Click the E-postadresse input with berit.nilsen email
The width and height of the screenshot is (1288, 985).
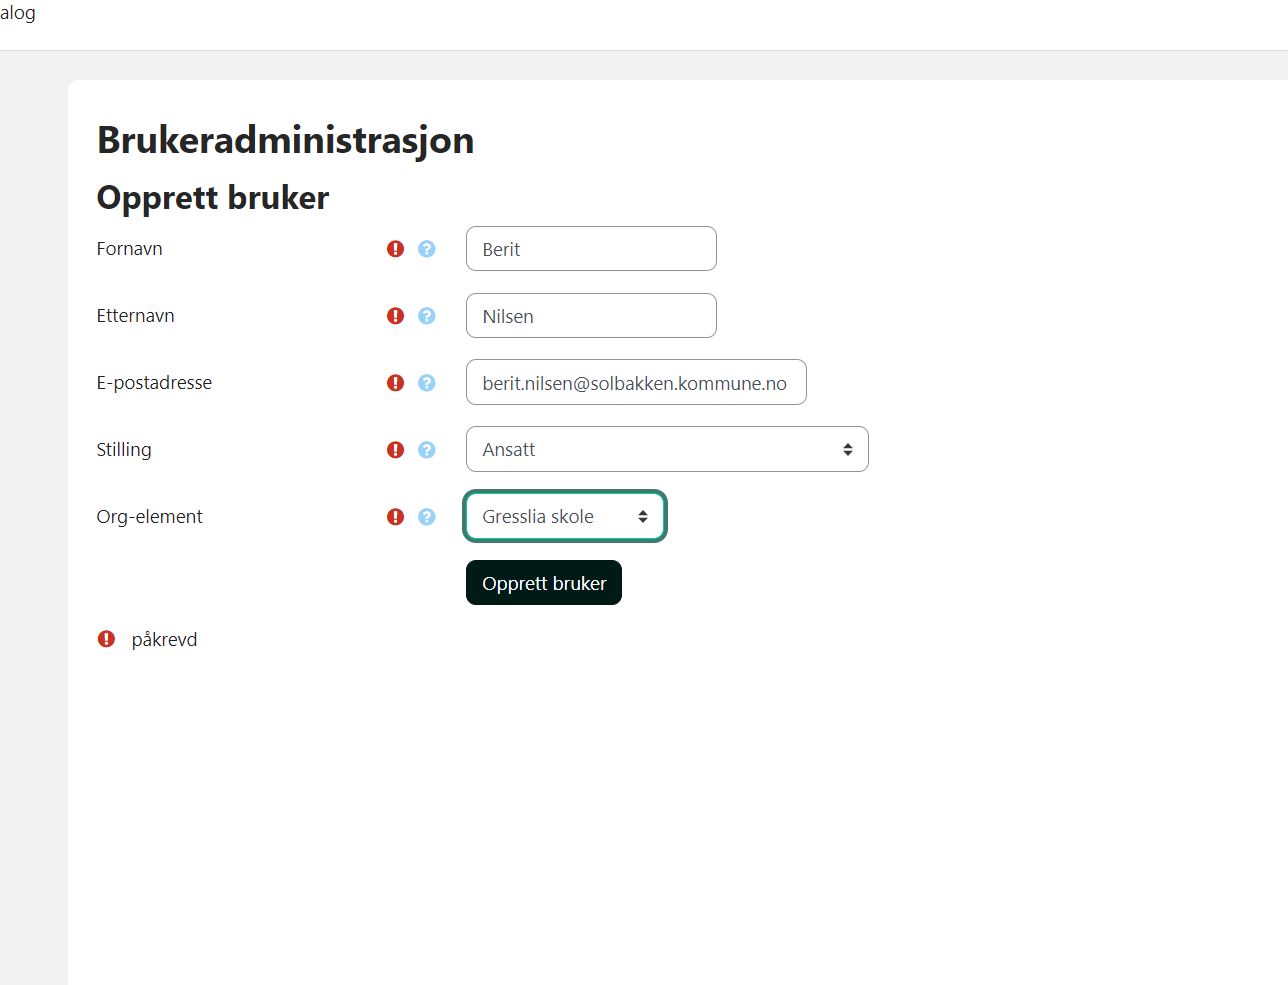click(636, 382)
